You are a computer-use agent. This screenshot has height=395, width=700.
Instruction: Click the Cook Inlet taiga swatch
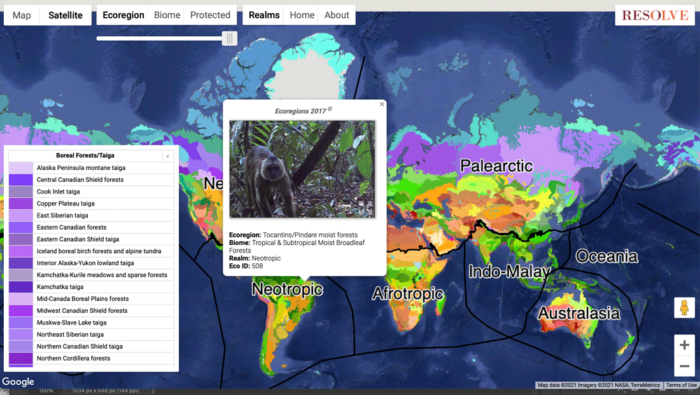click(x=21, y=191)
